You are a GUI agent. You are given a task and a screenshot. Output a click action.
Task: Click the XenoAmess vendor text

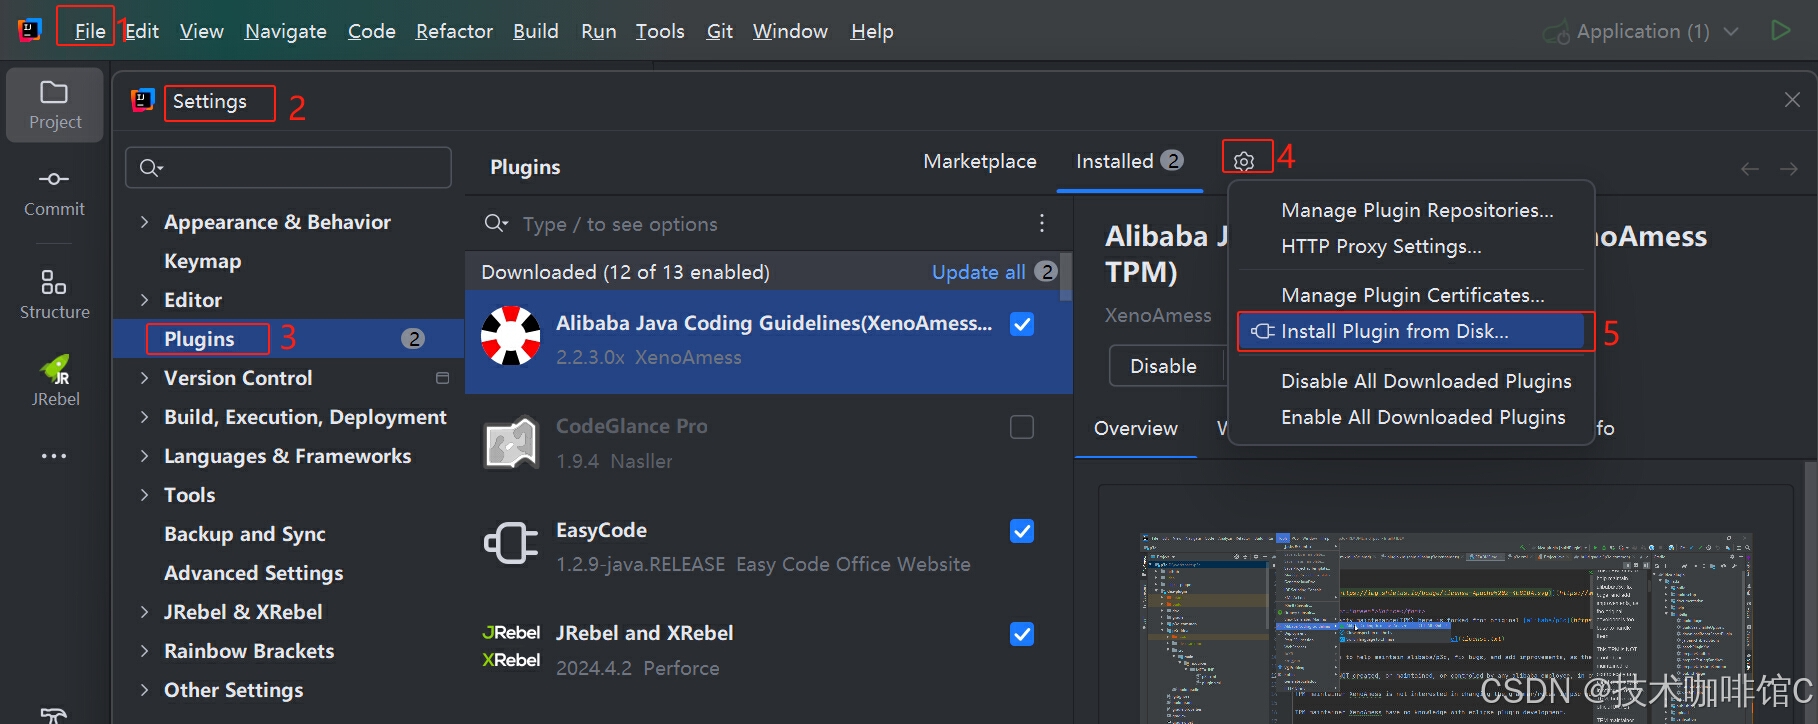(1157, 315)
